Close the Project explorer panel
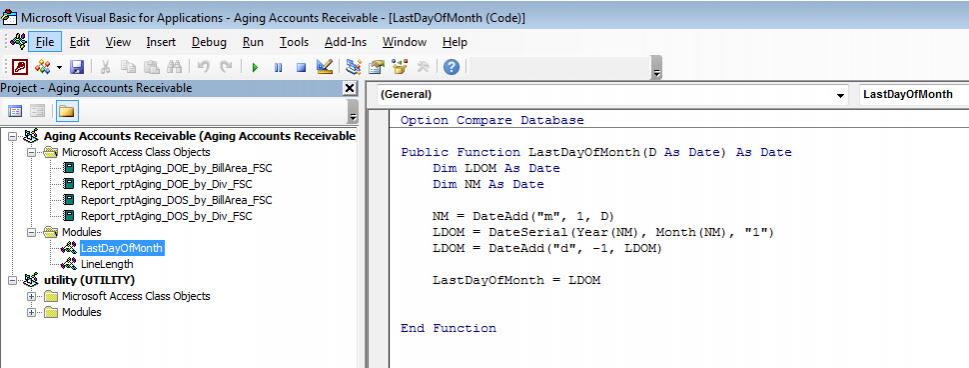Screen dimensions: 969x368 coord(350,88)
